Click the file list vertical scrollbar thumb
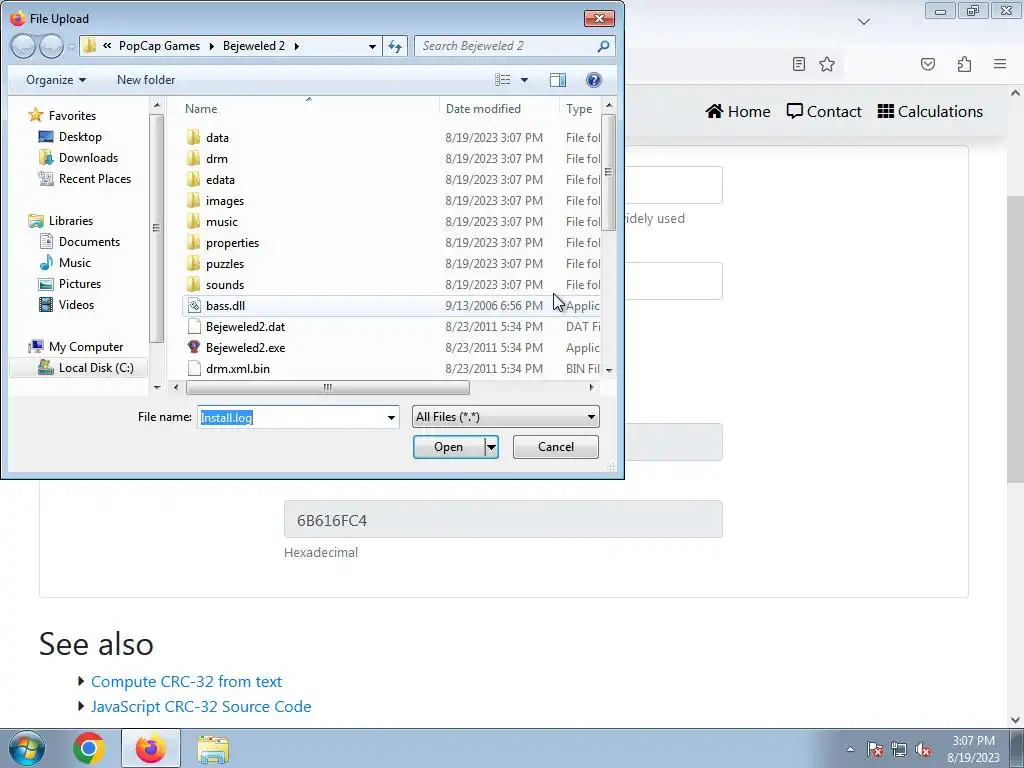This screenshot has width=1024, height=768. pos(608,172)
